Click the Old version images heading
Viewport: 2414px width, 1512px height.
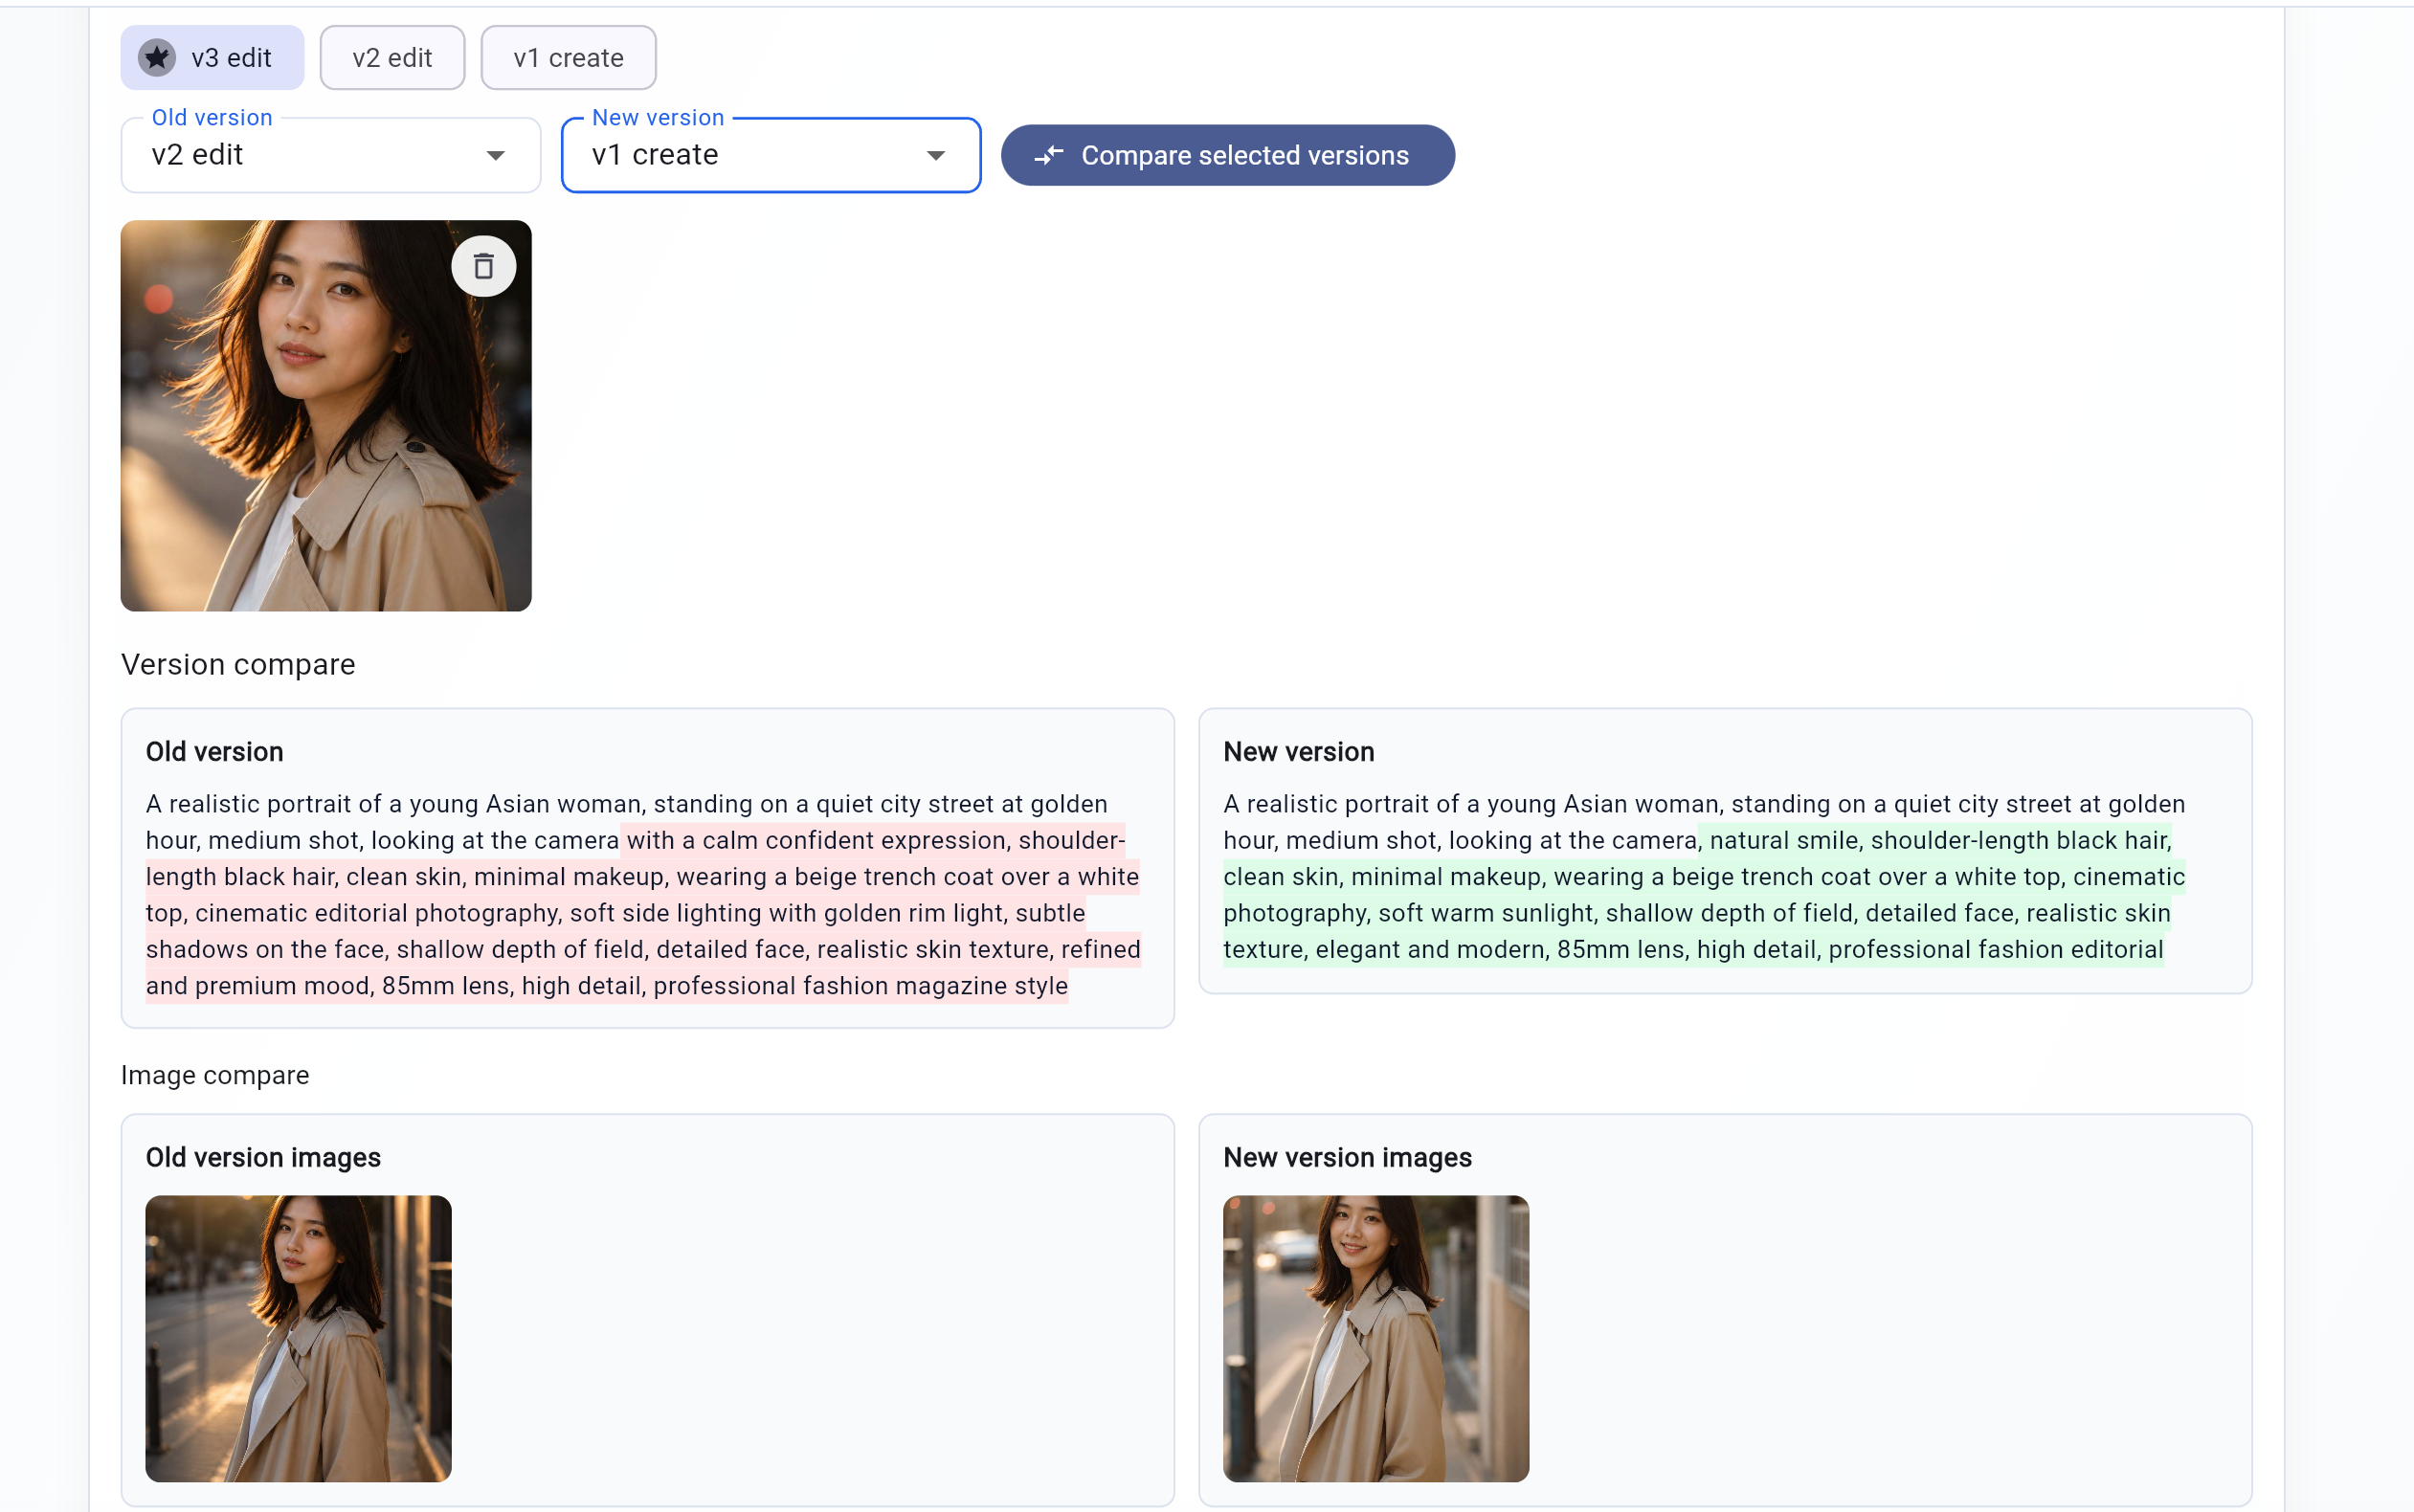click(263, 1158)
